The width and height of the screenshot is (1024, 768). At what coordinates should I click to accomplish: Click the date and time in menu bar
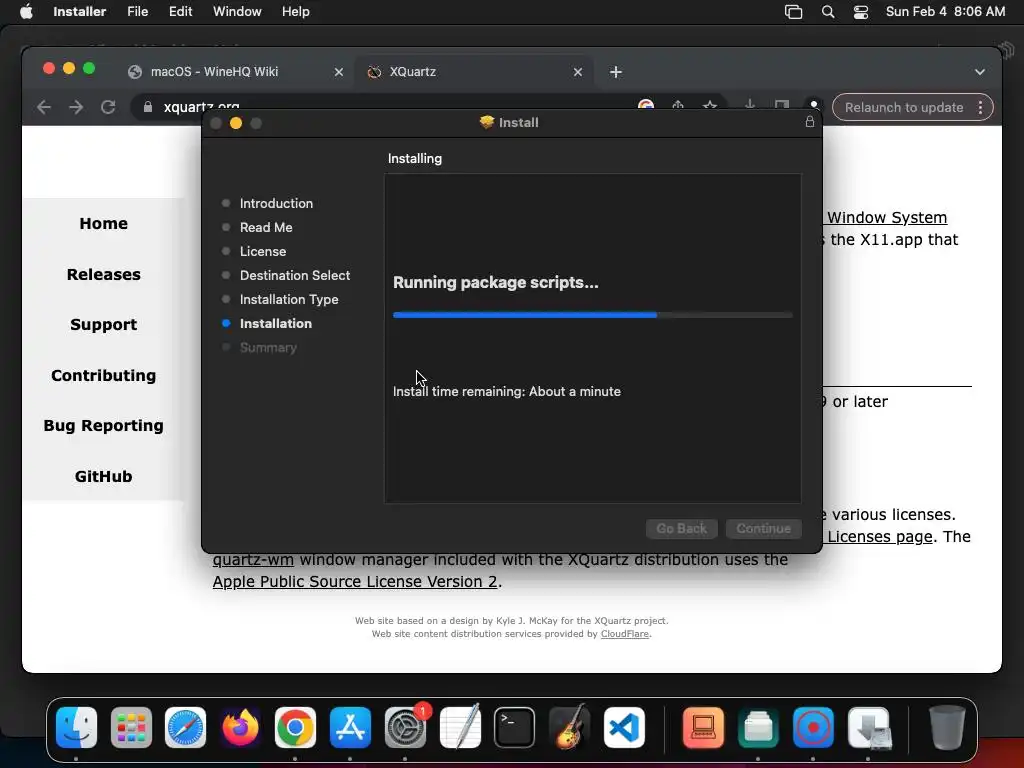(945, 11)
